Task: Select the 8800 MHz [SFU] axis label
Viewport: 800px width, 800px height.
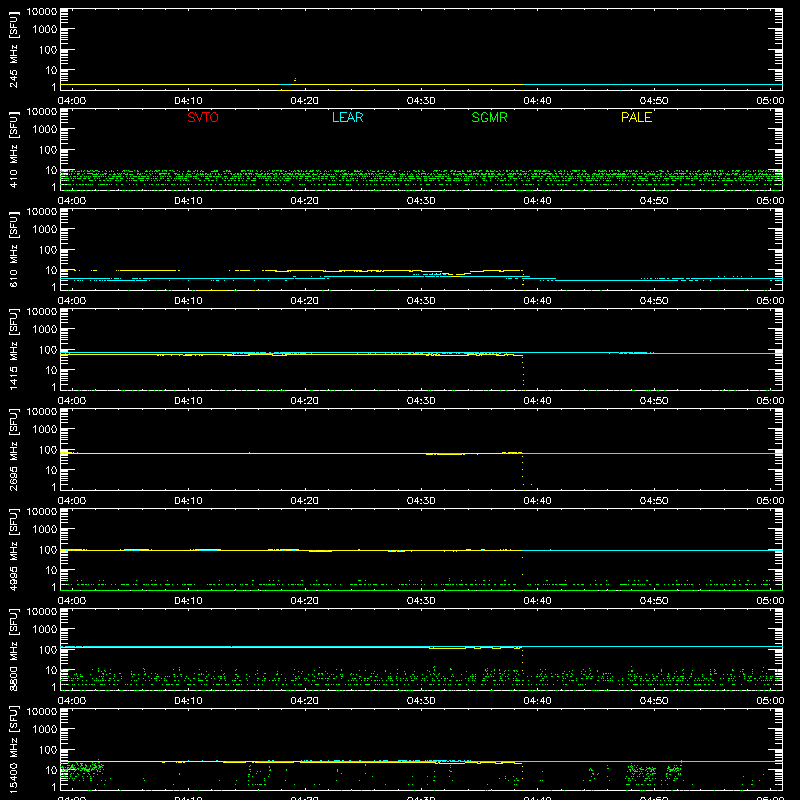Action: point(13,649)
